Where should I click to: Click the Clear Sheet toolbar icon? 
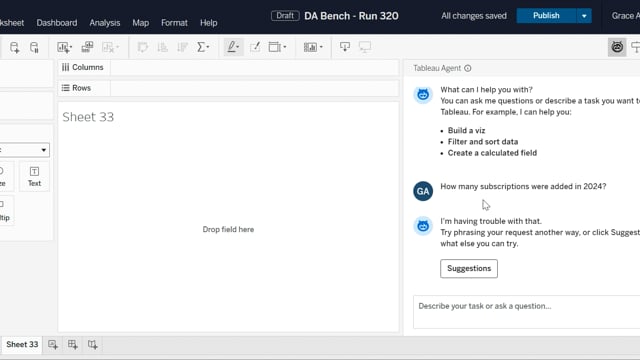(x=110, y=47)
